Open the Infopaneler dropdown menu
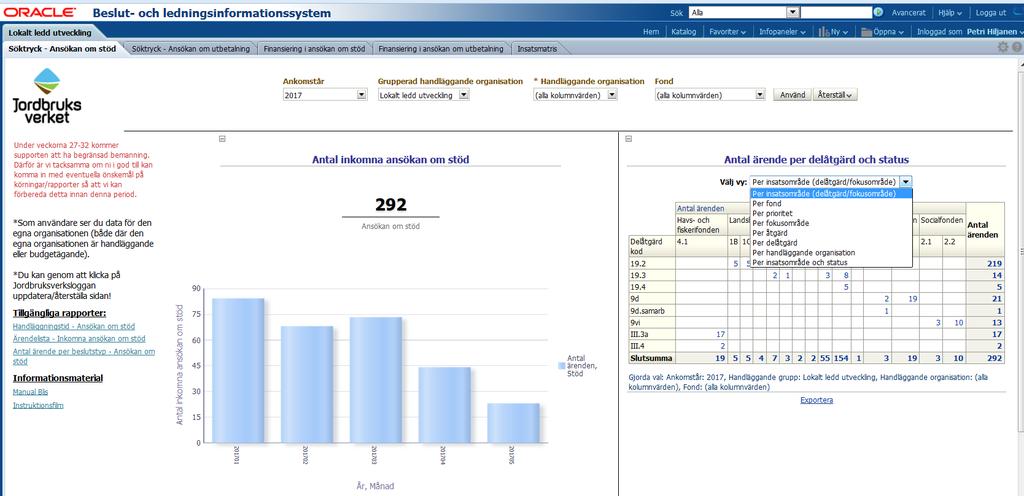The height and width of the screenshot is (496, 1024). (782, 31)
